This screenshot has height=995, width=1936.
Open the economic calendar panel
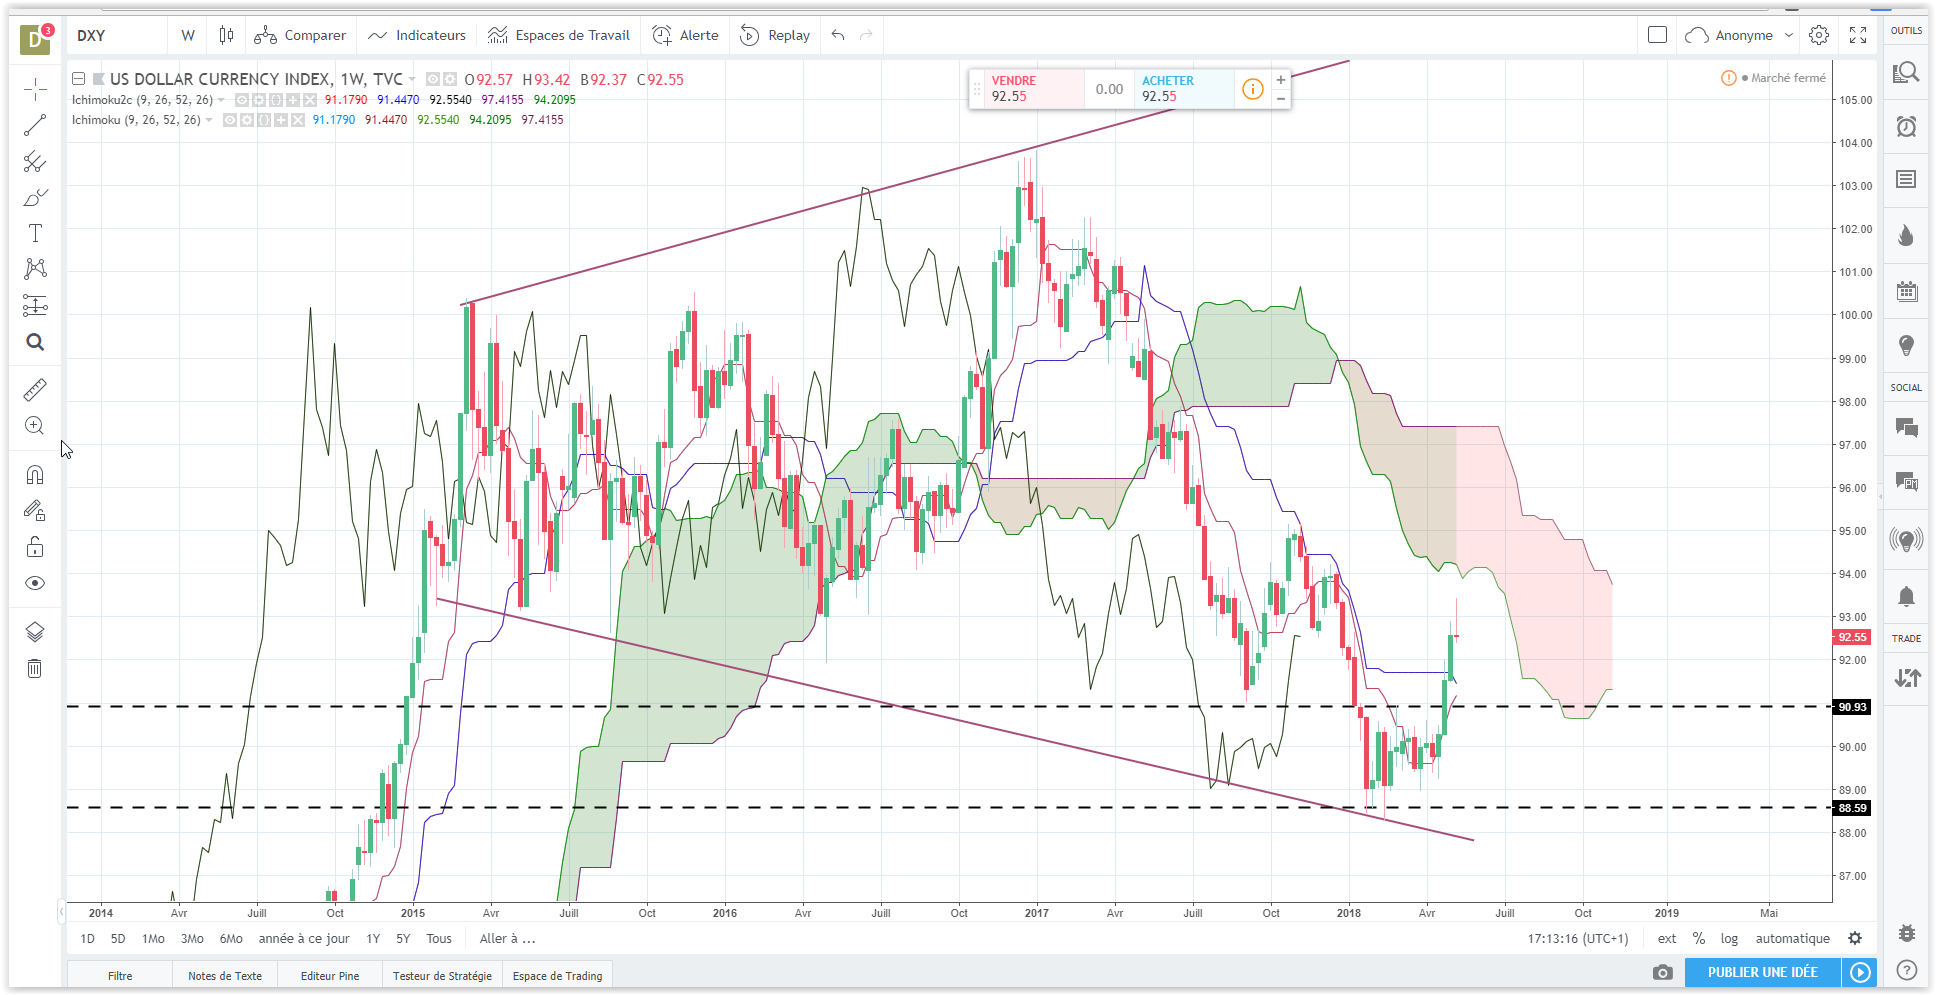(x=1906, y=291)
